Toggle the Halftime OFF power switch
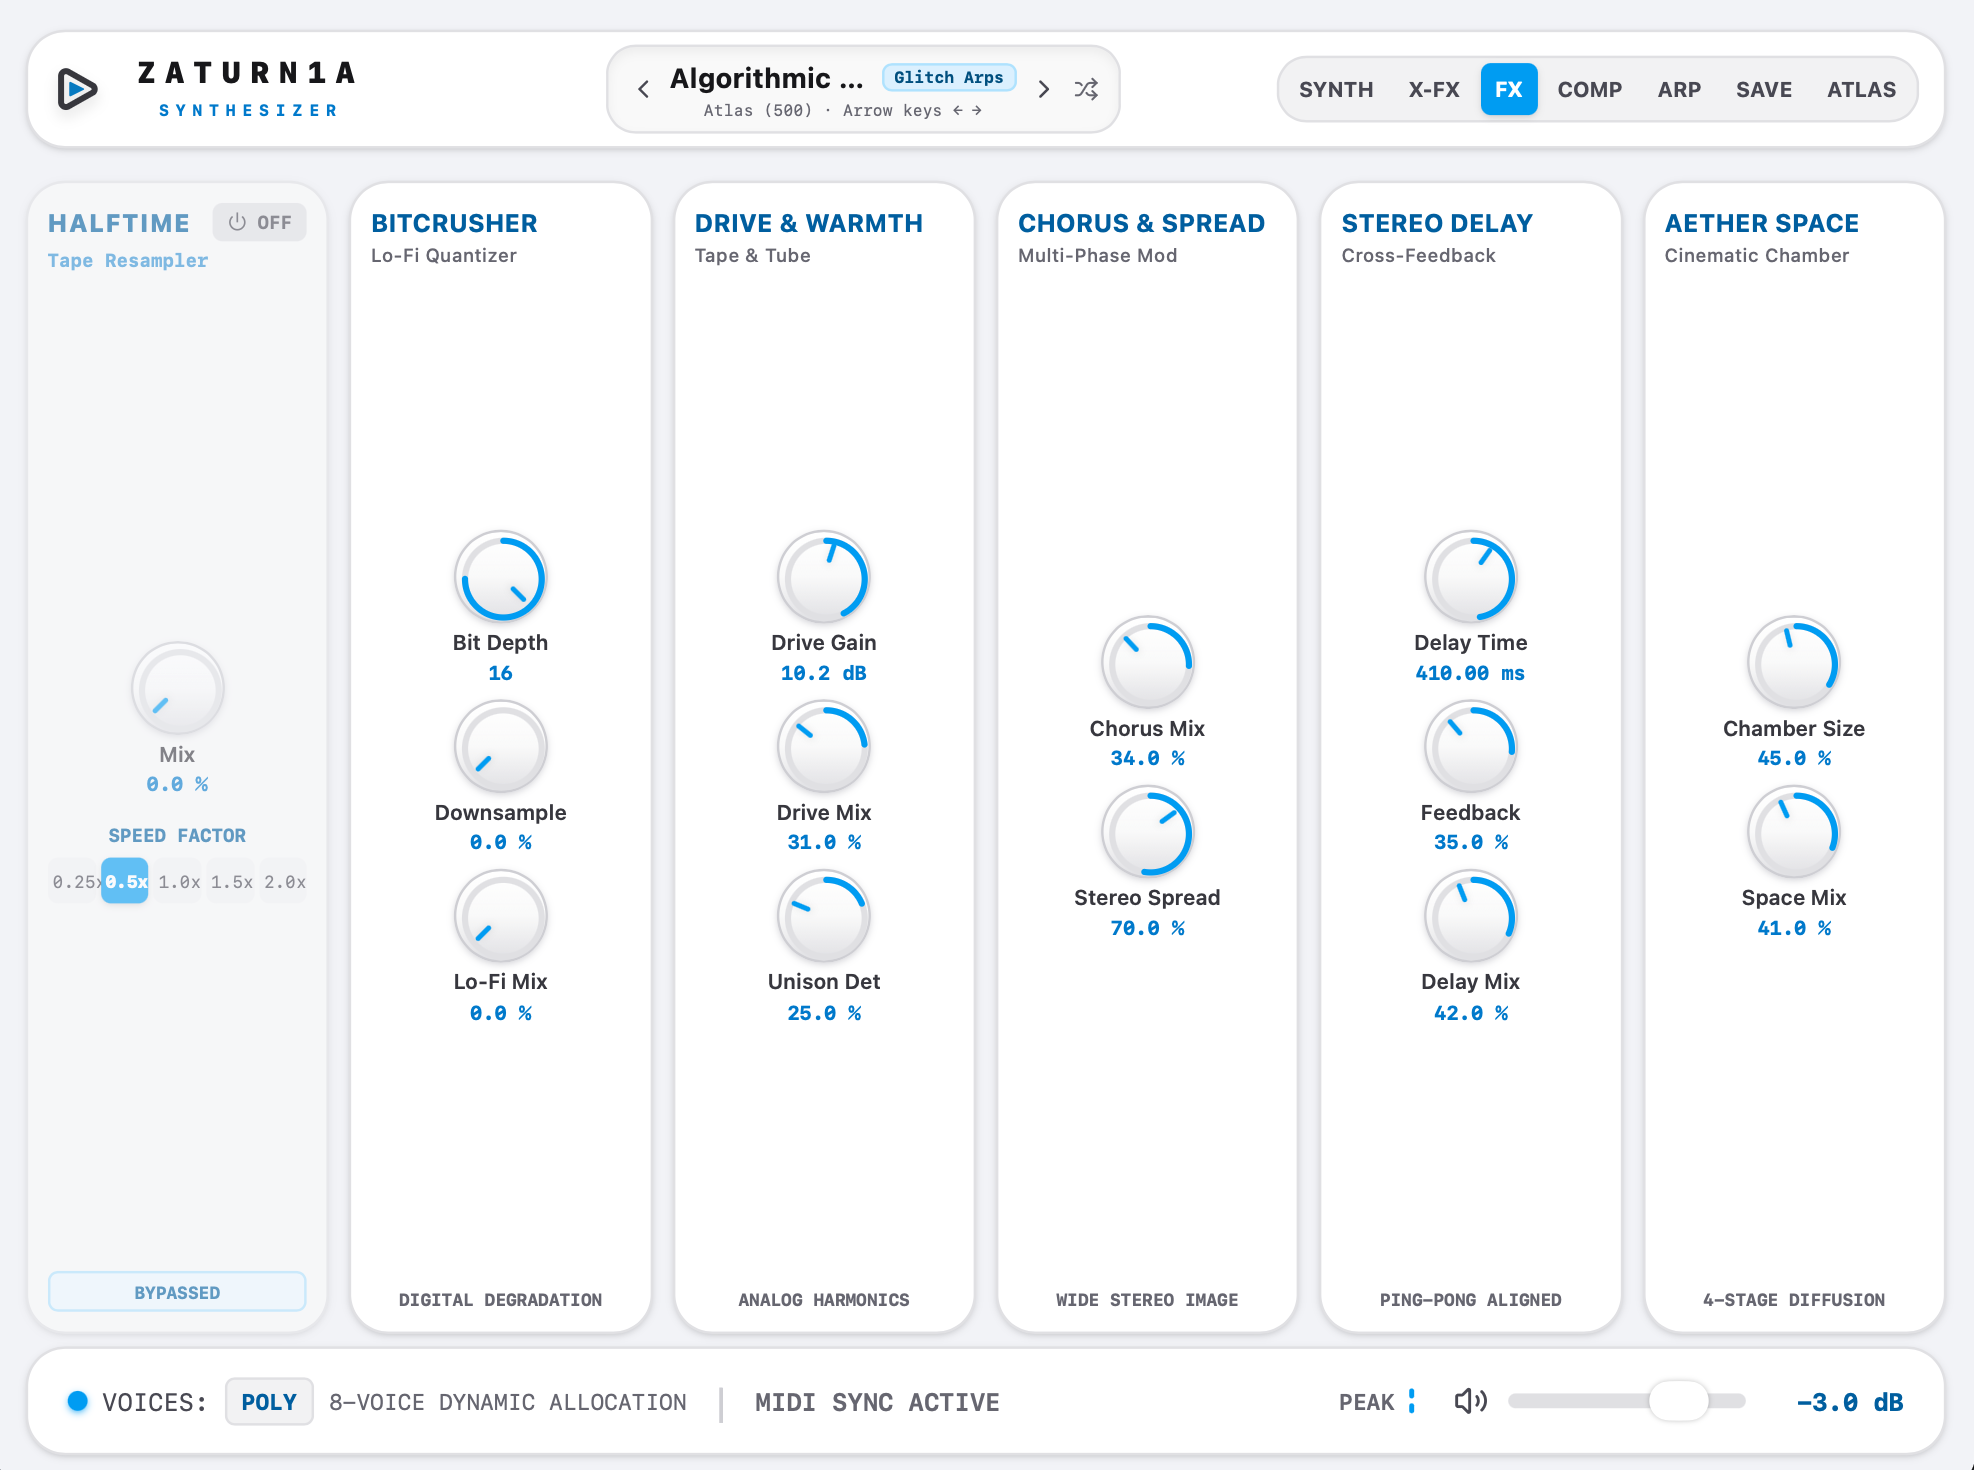This screenshot has height=1470, width=1974. [x=259, y=222]
